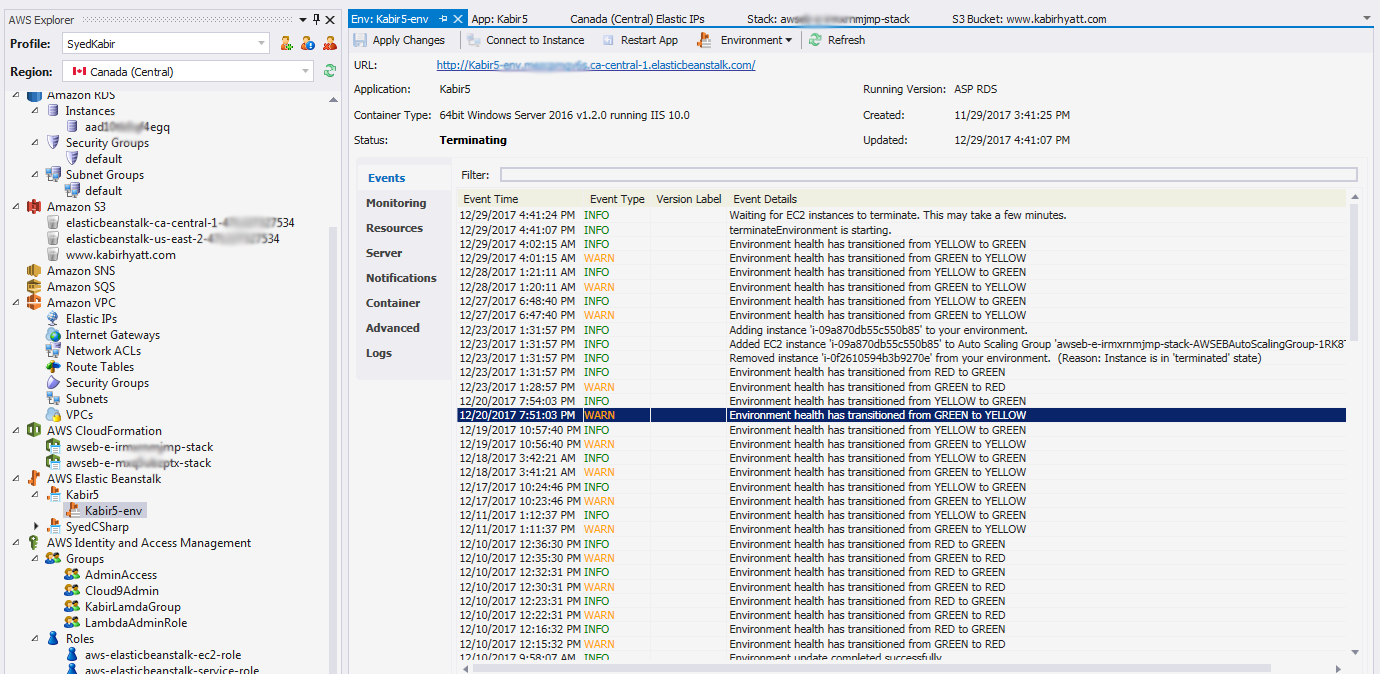Click the Amazon SQS service icon
Image resolution: width=1380 pixels, height=674 pixels.
click(x=34, y=287)
